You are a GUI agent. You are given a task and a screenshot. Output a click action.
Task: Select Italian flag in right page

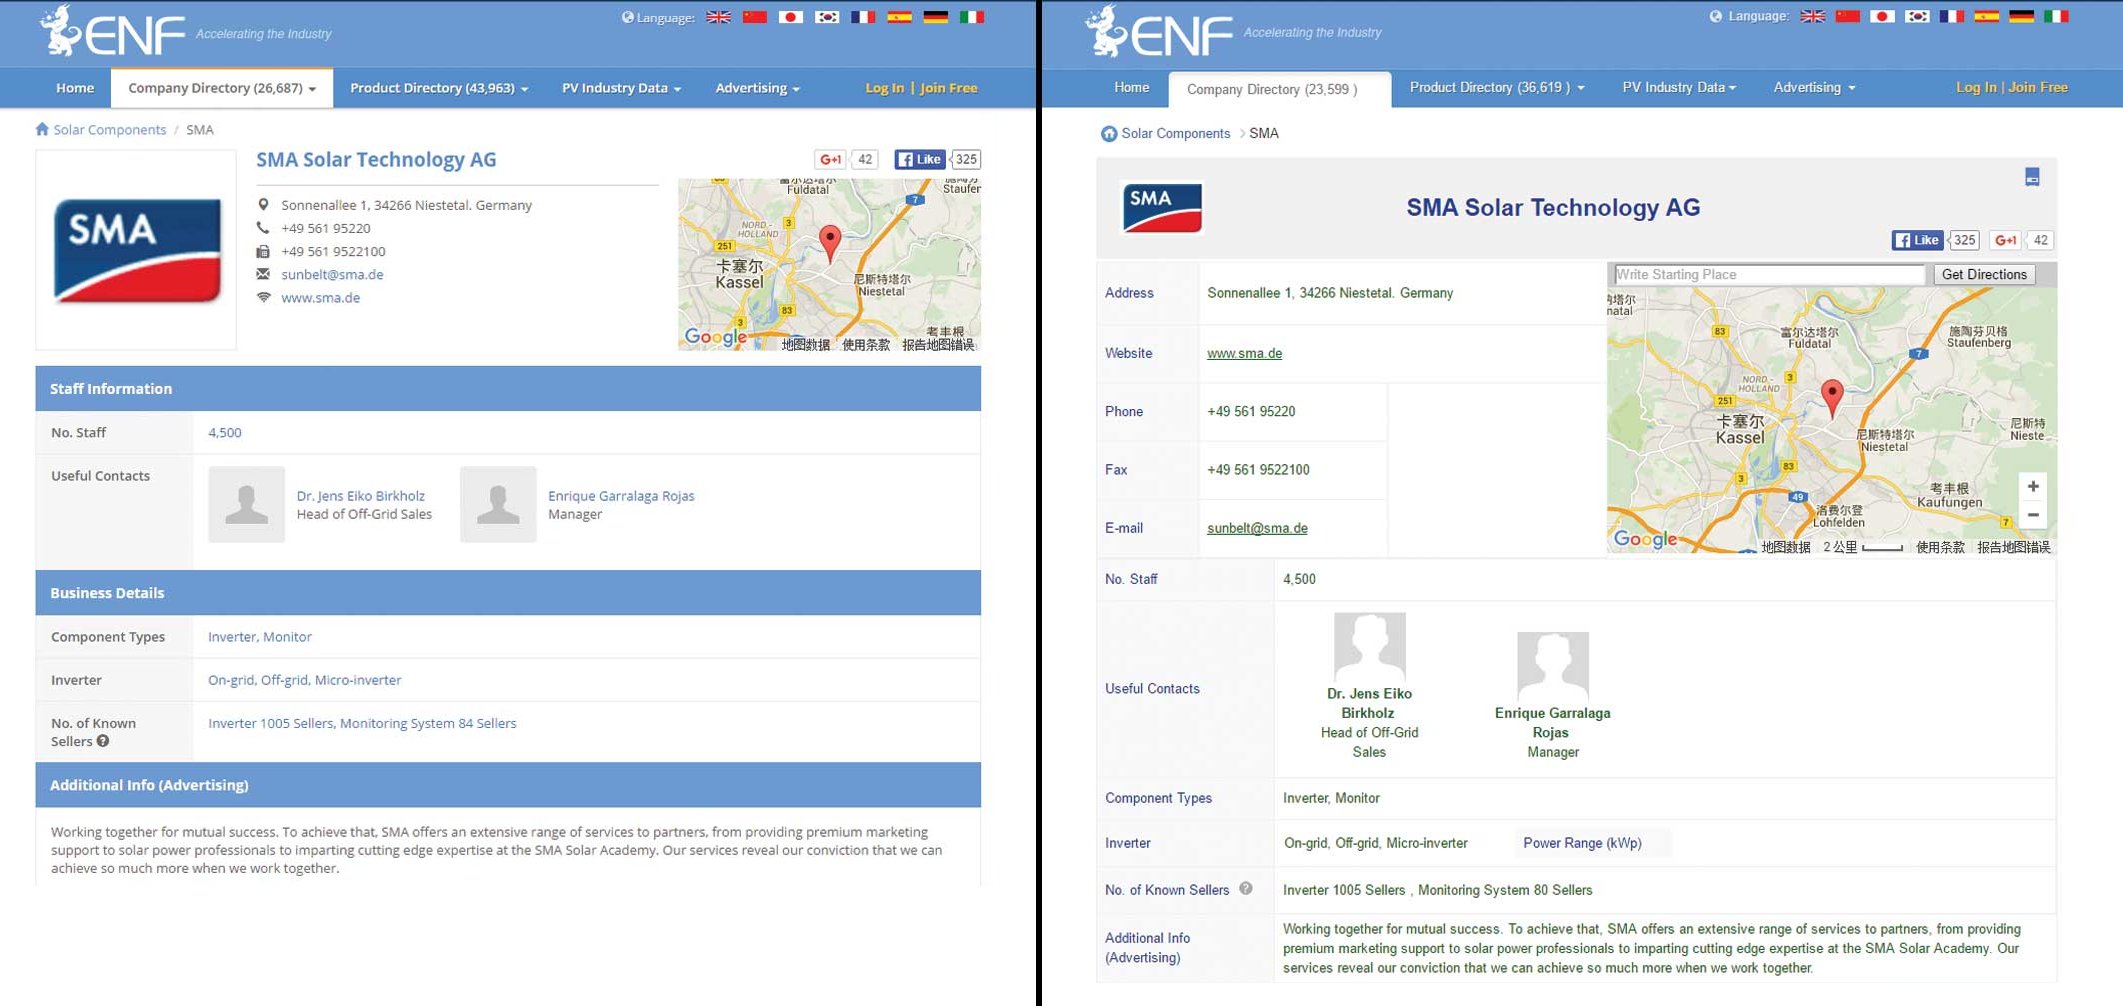[2056, 16]
